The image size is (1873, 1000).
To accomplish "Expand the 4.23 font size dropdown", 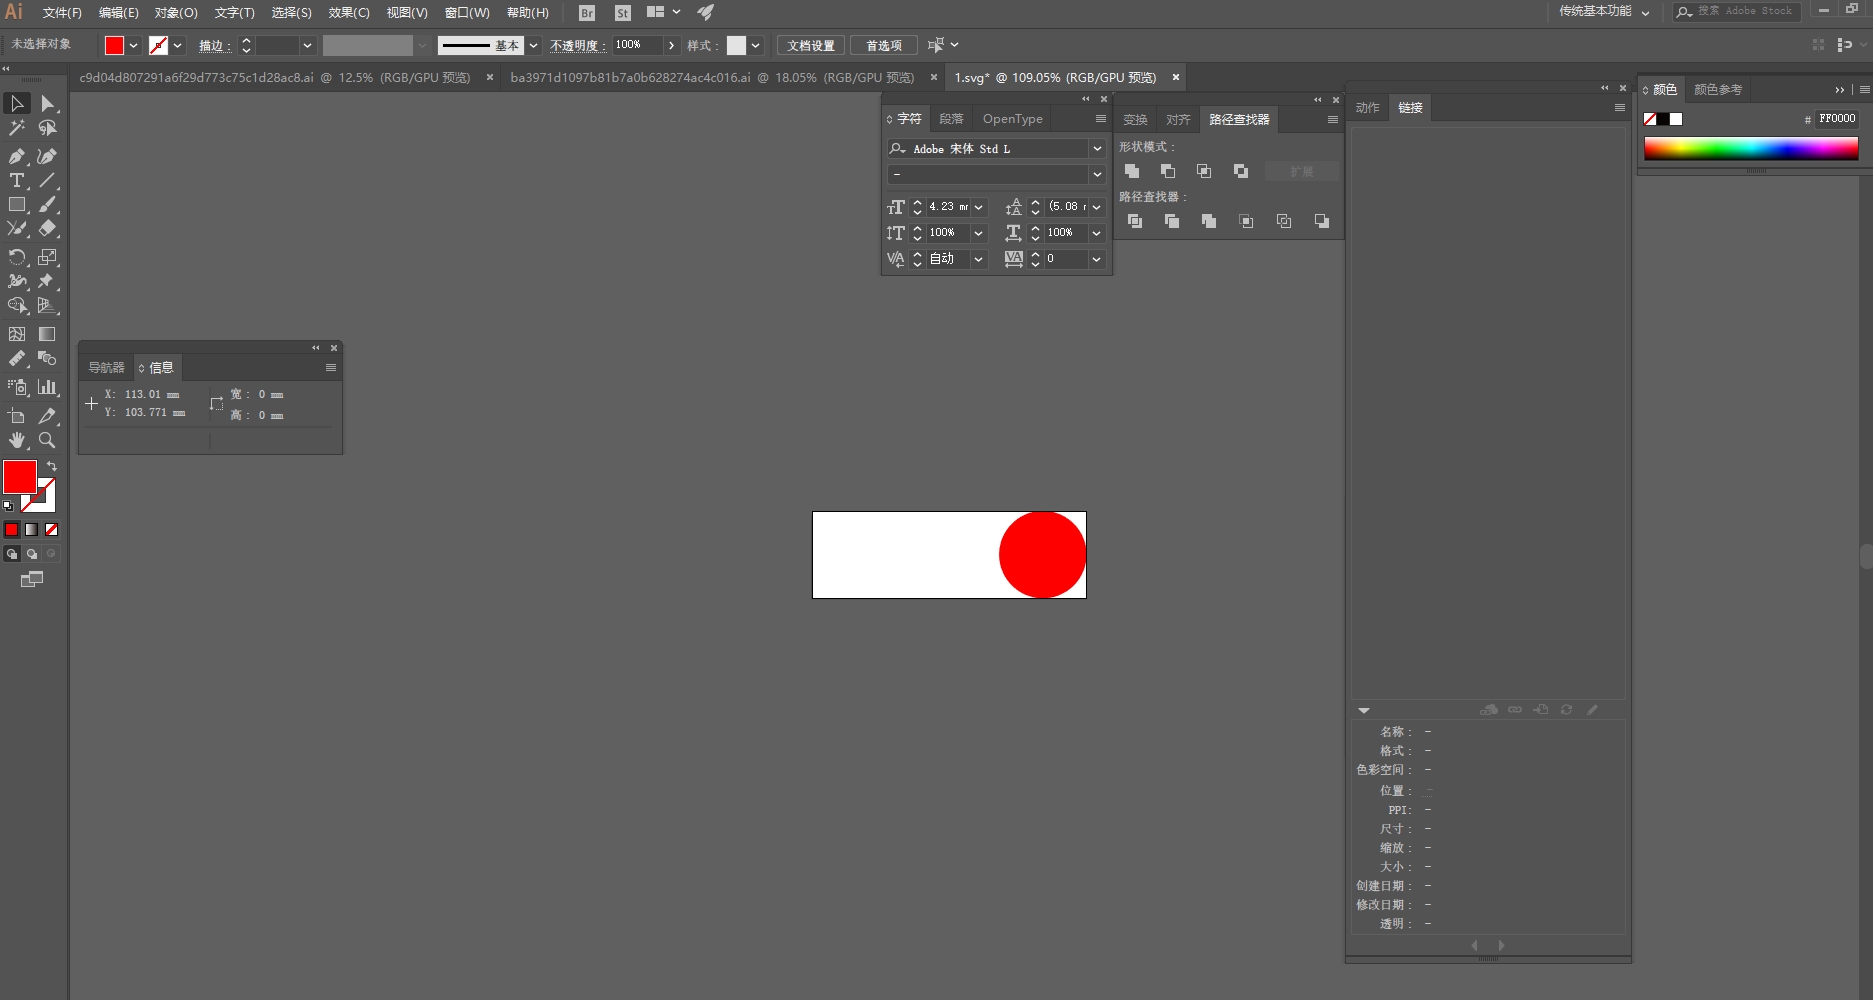I will 979,207.
